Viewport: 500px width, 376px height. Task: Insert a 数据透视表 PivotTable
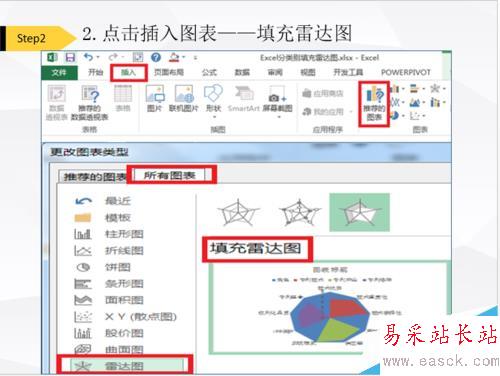(x=57, y=102)
